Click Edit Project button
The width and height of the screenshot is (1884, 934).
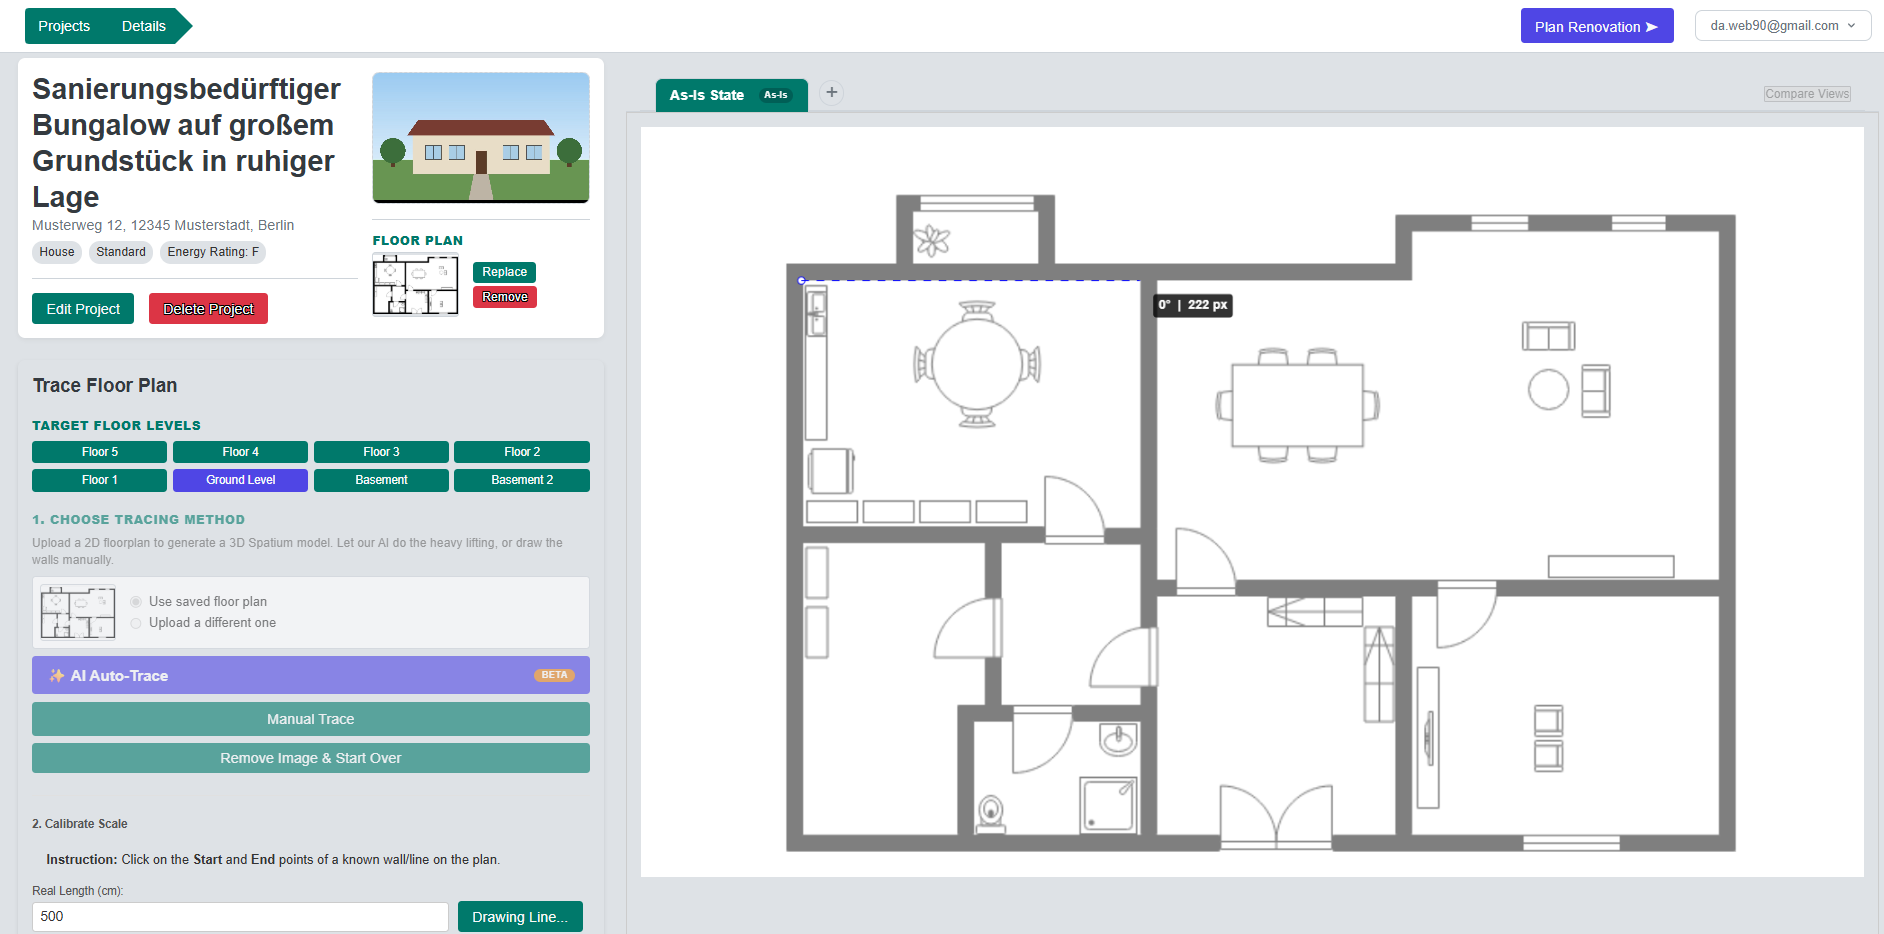tap(83, 309)
